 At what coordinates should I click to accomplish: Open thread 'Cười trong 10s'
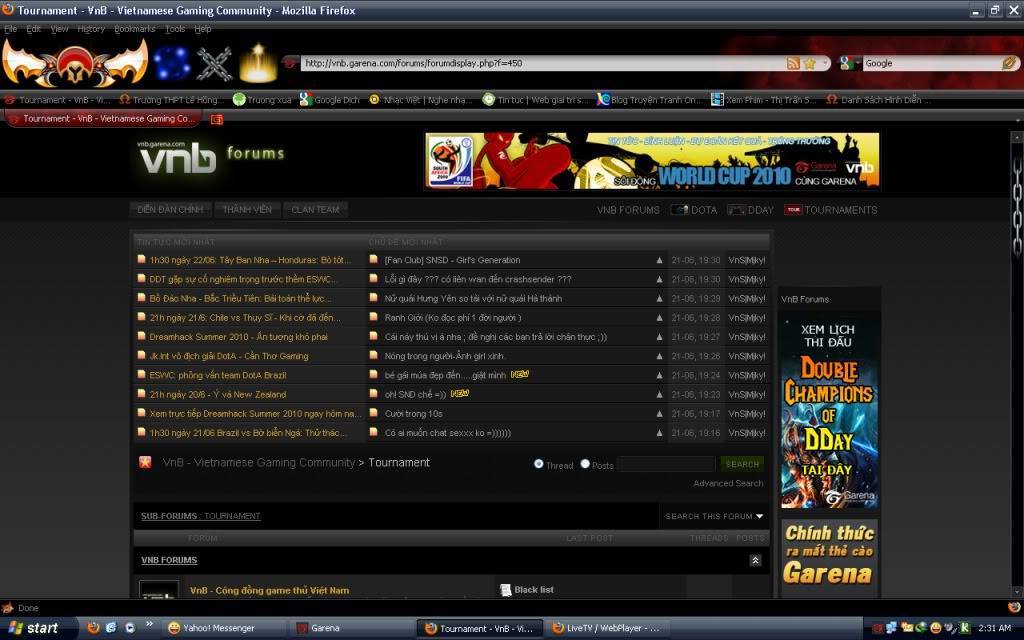pos(413,414)
